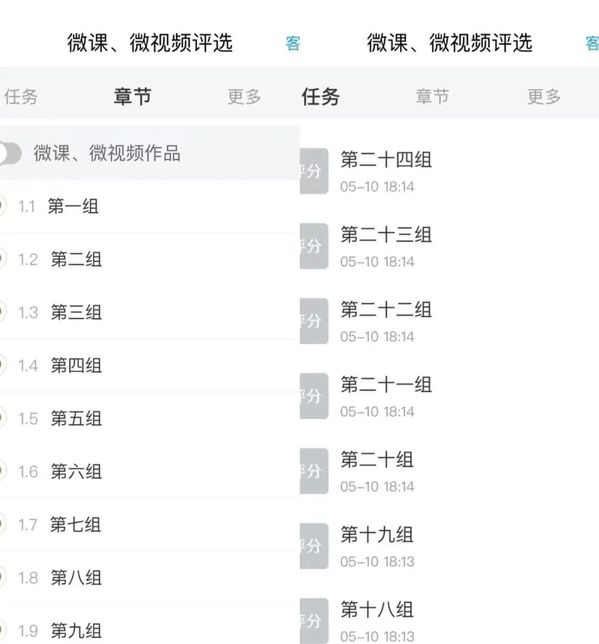Open the 第二十一组 scoring icon
The width and height of the screenshot is (599, 644).
click(x=314, y=396)
